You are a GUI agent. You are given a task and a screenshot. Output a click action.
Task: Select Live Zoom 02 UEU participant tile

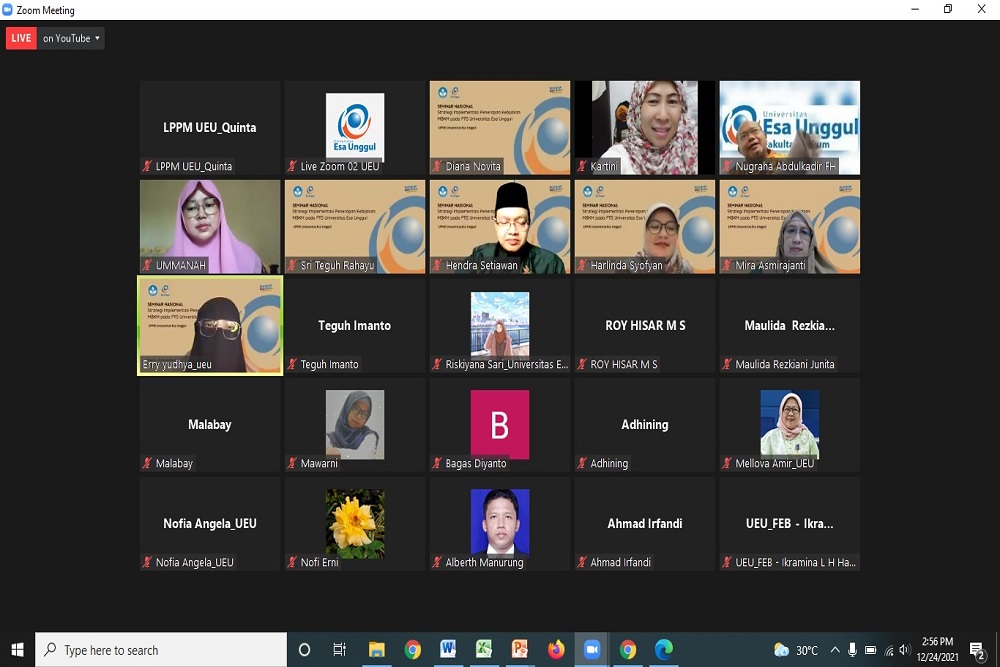coord(355,128)
